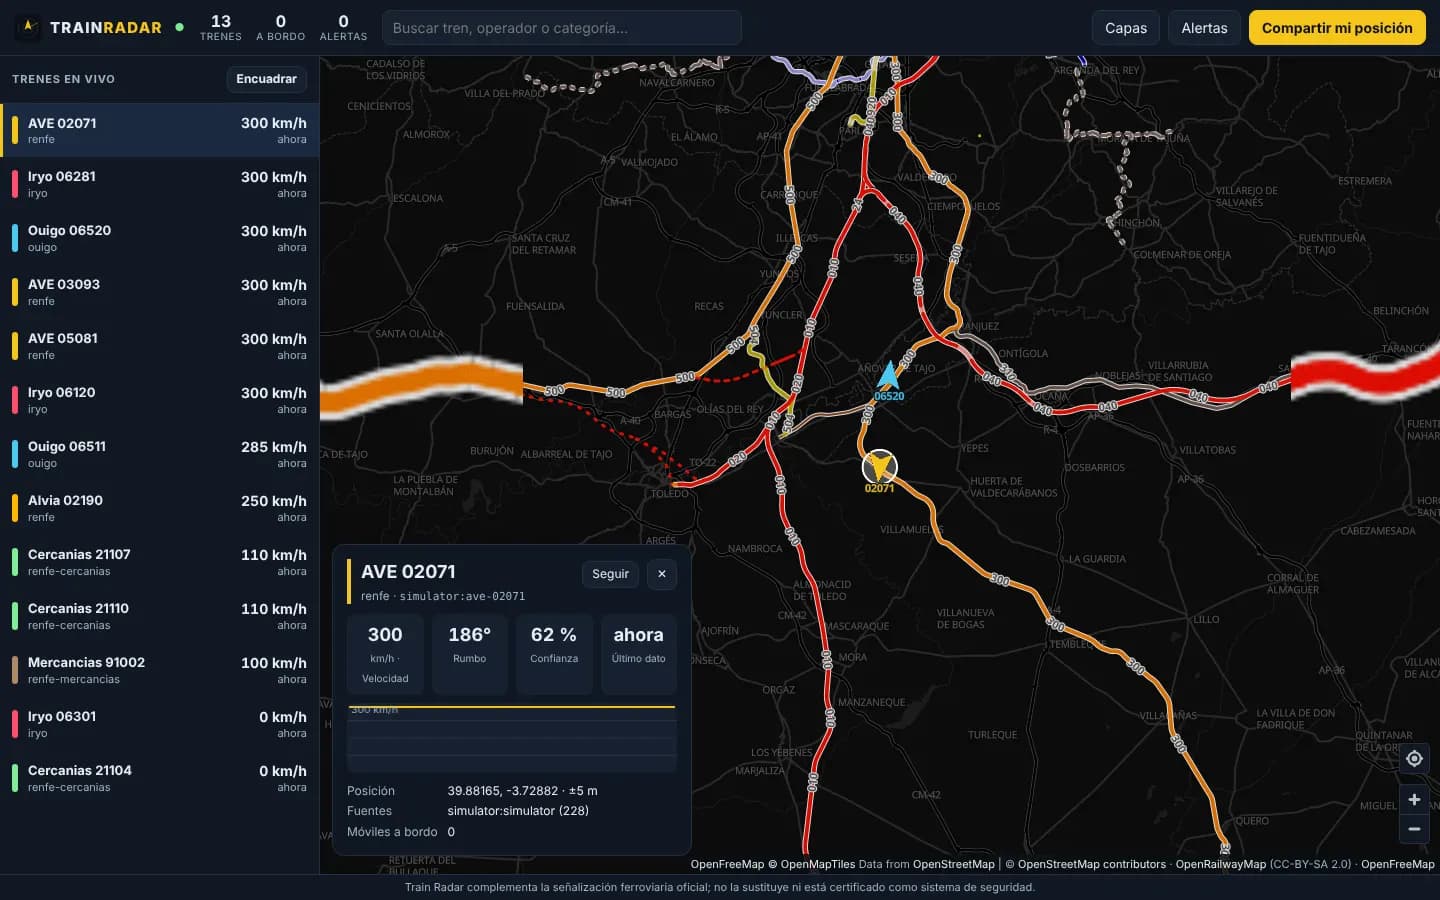
Task: Click the 62 % Confianza card
Action: [554, 655]
